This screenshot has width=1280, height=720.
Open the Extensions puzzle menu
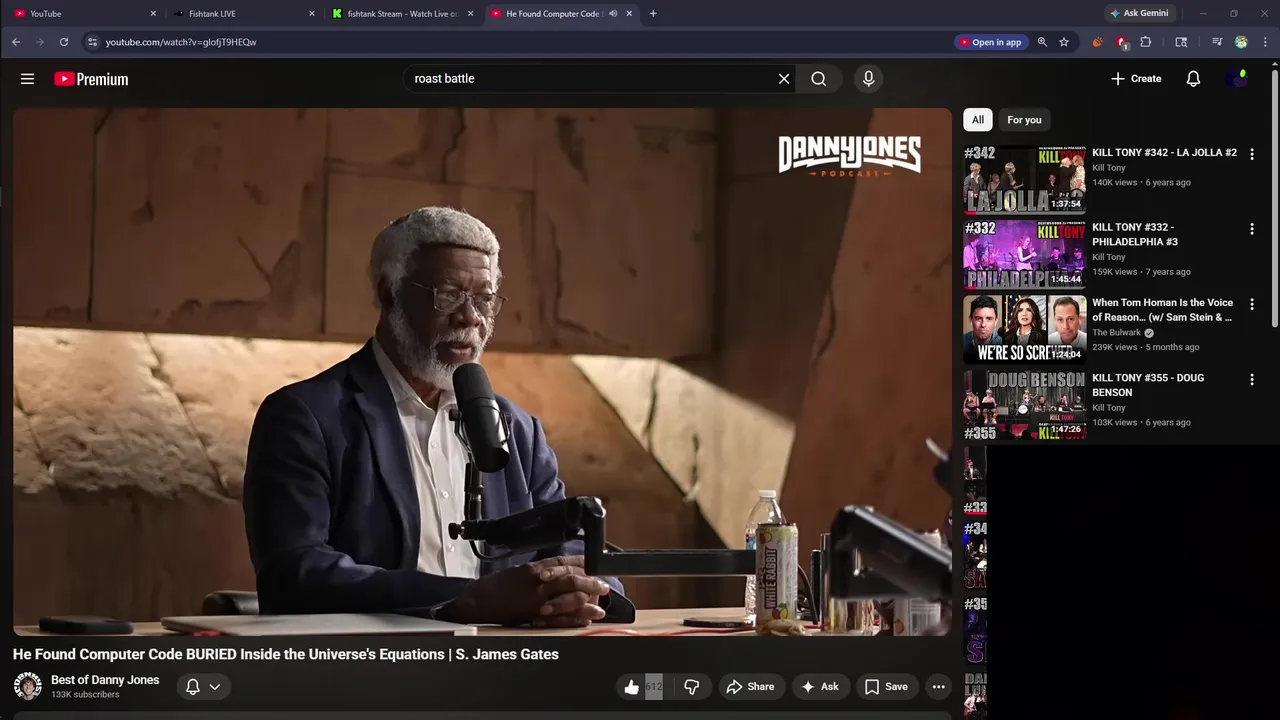coord(1146,42)
